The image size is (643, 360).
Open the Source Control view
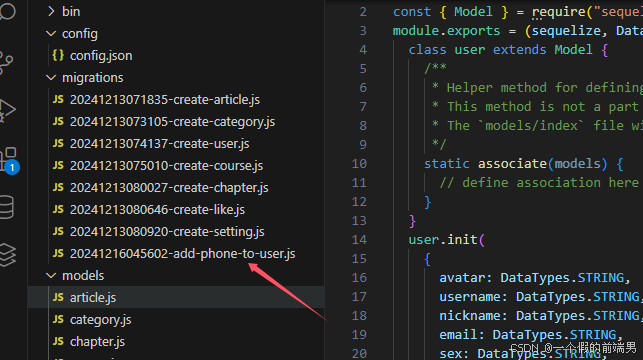(x=7, y=63)
